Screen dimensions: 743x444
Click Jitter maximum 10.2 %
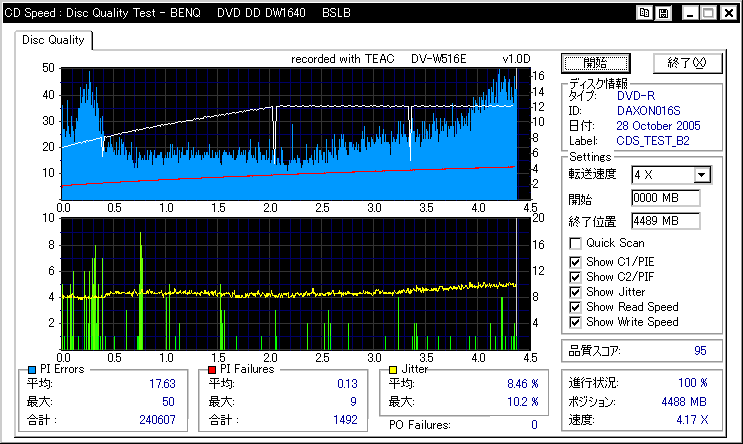pos(523,402)
